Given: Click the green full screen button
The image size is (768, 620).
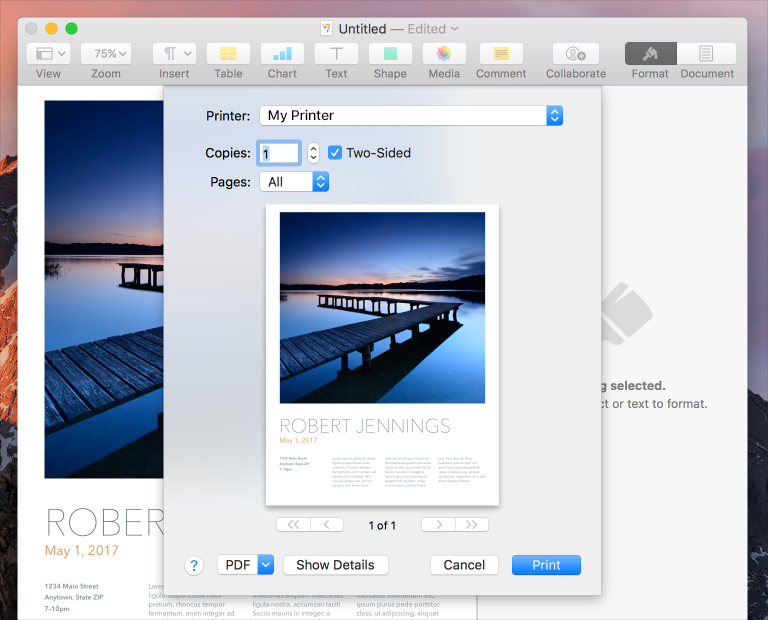Looking at the screenshot, I should [72, 28].
